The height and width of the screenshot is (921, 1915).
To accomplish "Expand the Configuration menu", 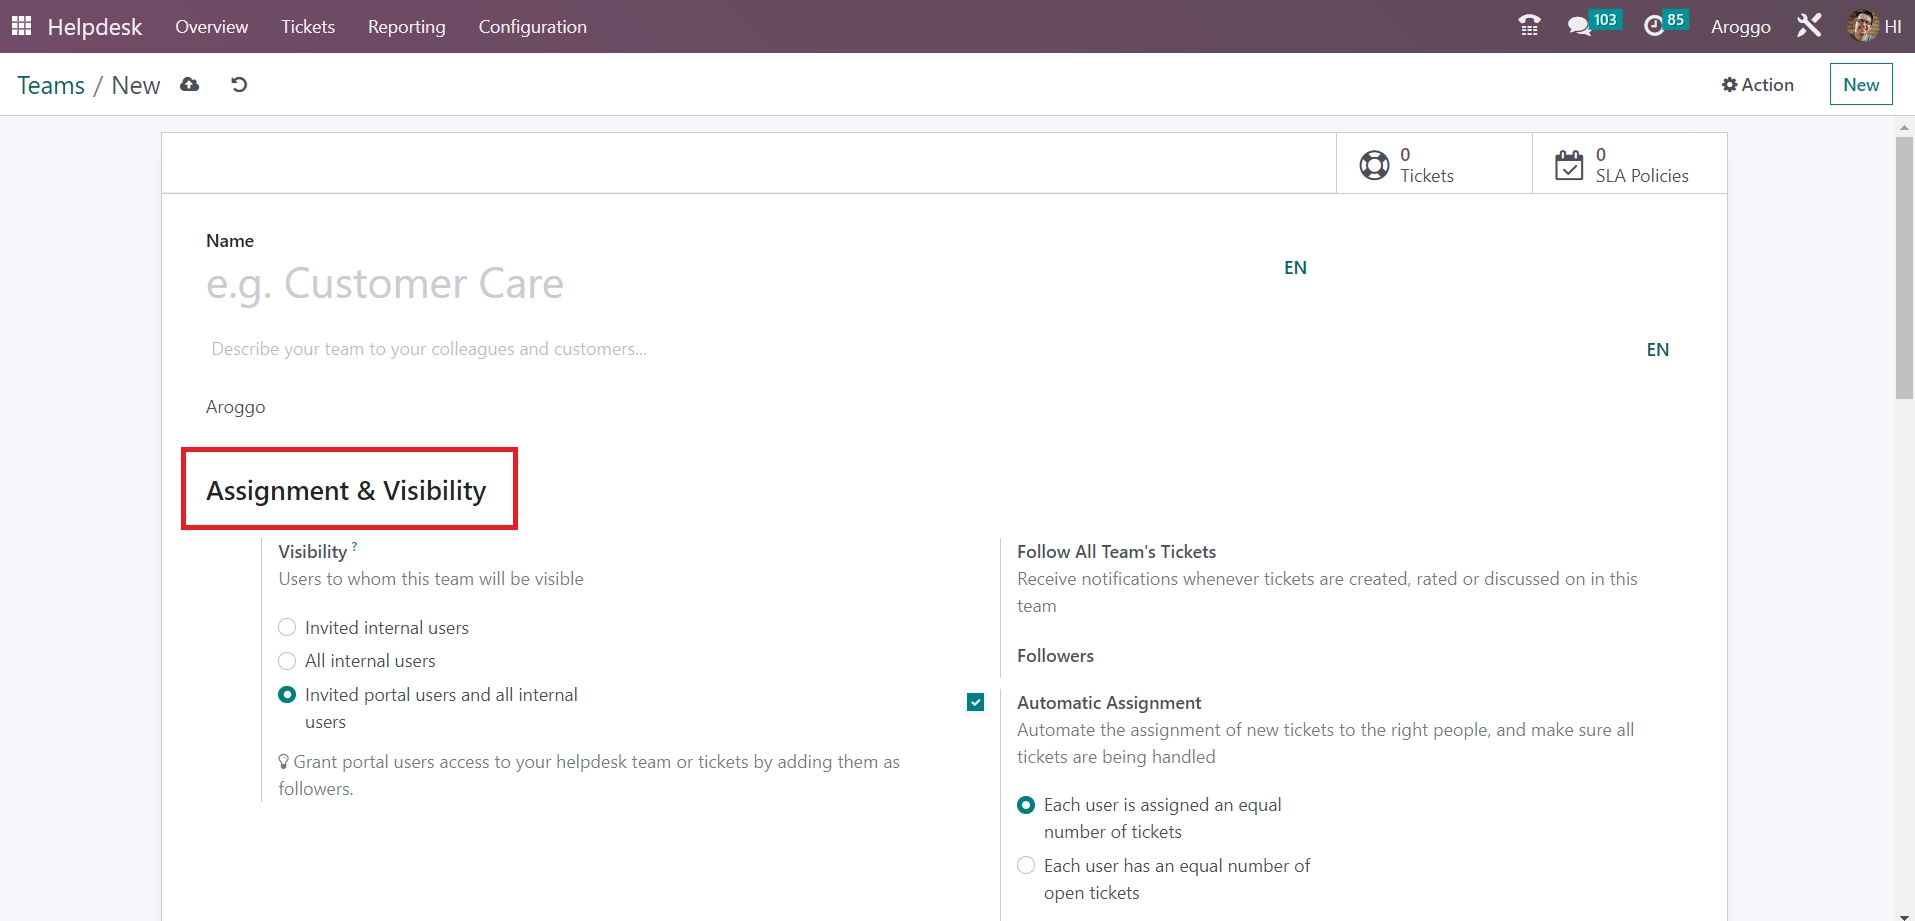I will tap(532, 26).
